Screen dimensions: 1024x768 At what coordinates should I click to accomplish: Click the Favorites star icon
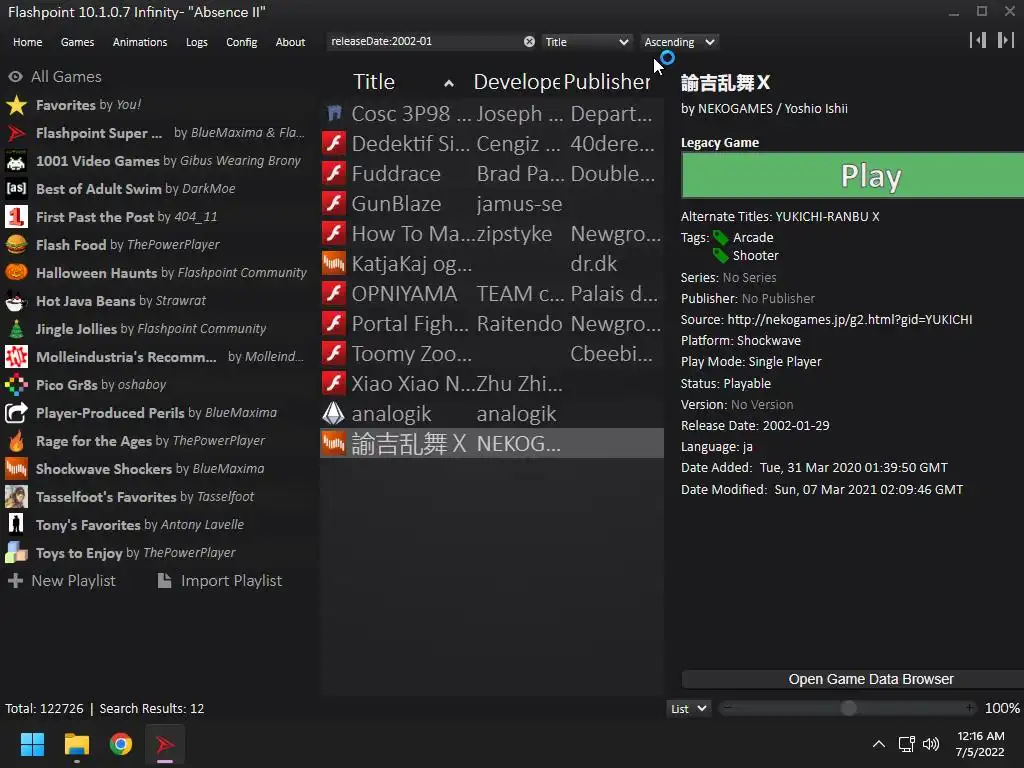[x=16, y=105]
